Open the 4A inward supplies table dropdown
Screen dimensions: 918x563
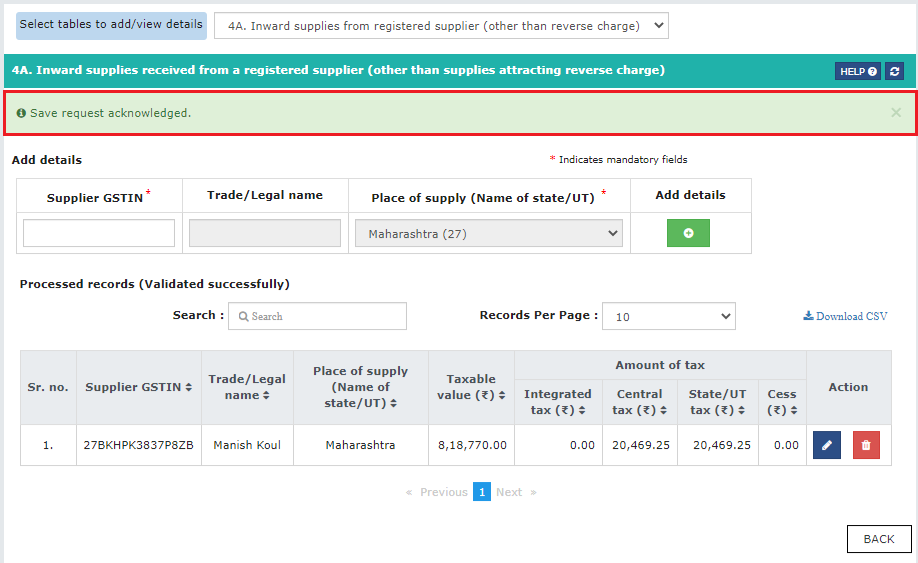pos(441,26)
